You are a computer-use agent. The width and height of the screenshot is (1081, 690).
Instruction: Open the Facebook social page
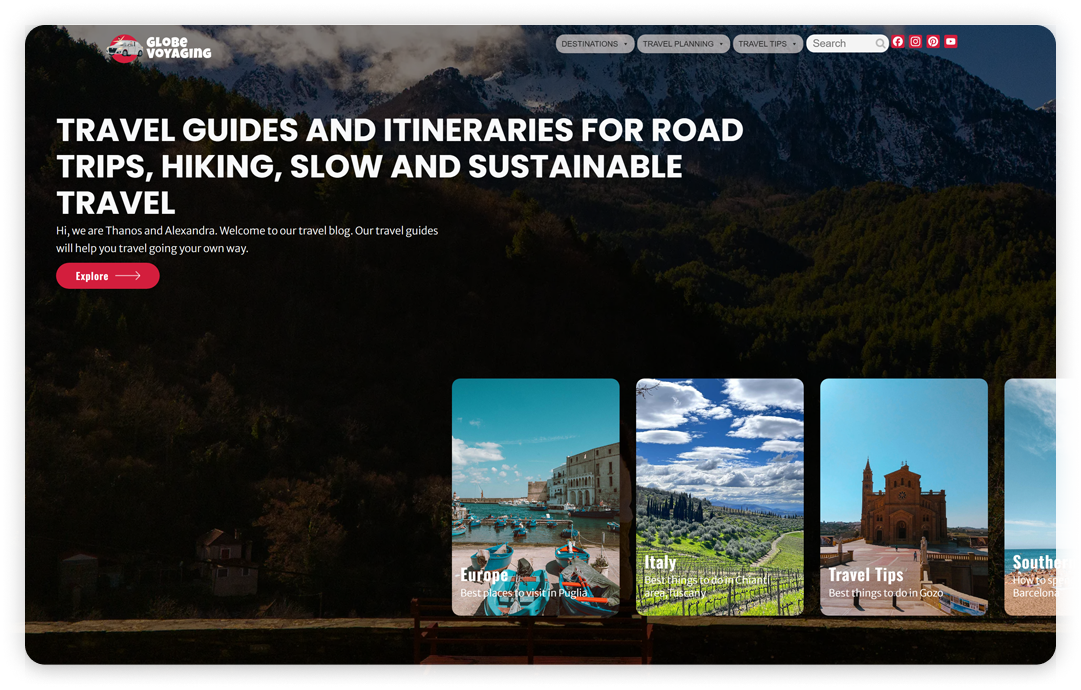(898, 42)
